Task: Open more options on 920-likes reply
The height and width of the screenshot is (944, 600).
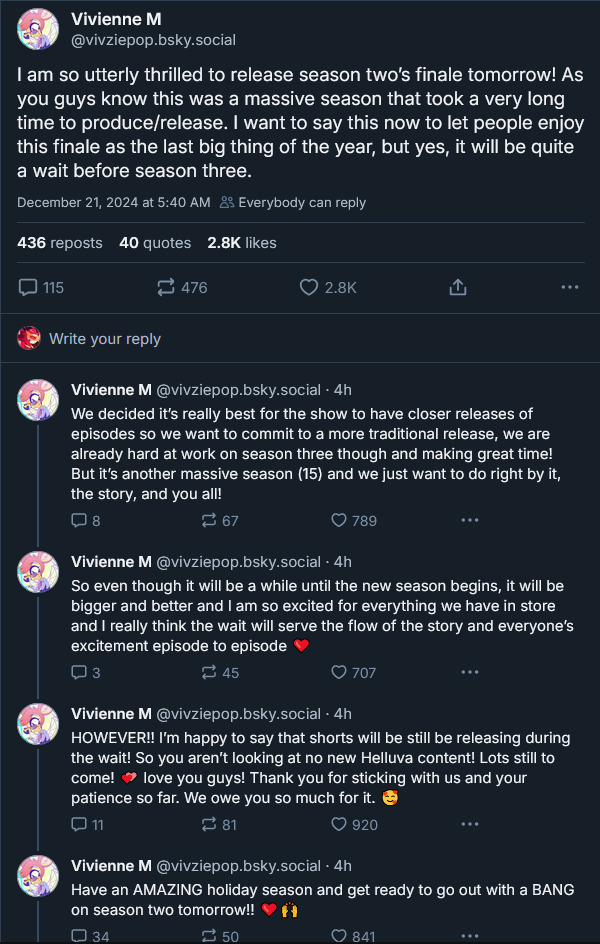Action: tap(470, 824)
